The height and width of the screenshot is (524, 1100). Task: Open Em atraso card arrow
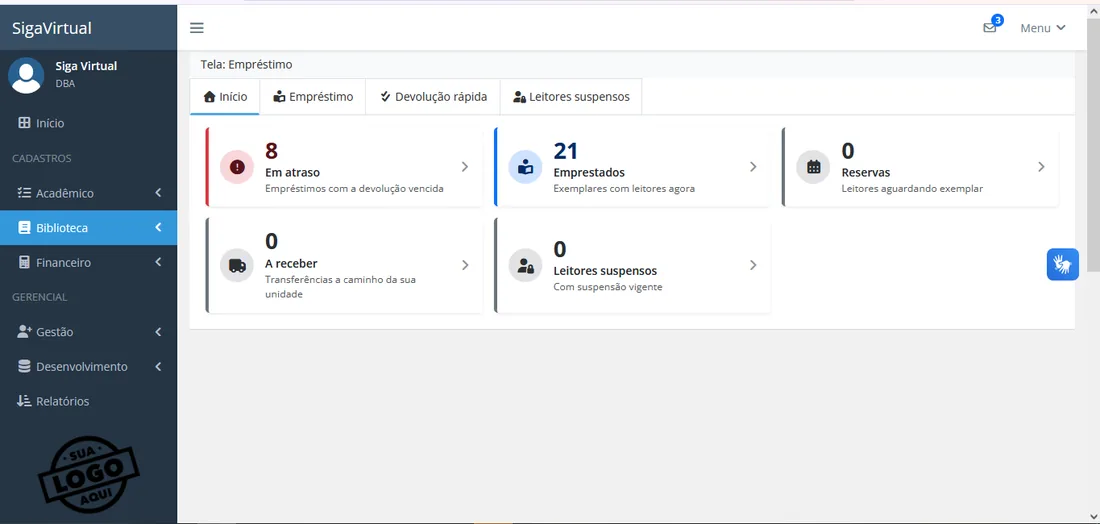point(464,167)
